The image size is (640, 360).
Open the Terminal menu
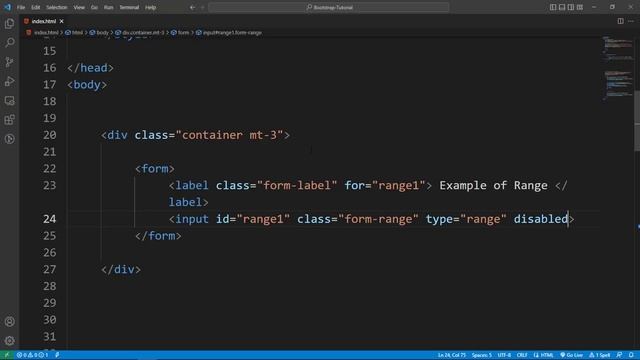point(129,7)
